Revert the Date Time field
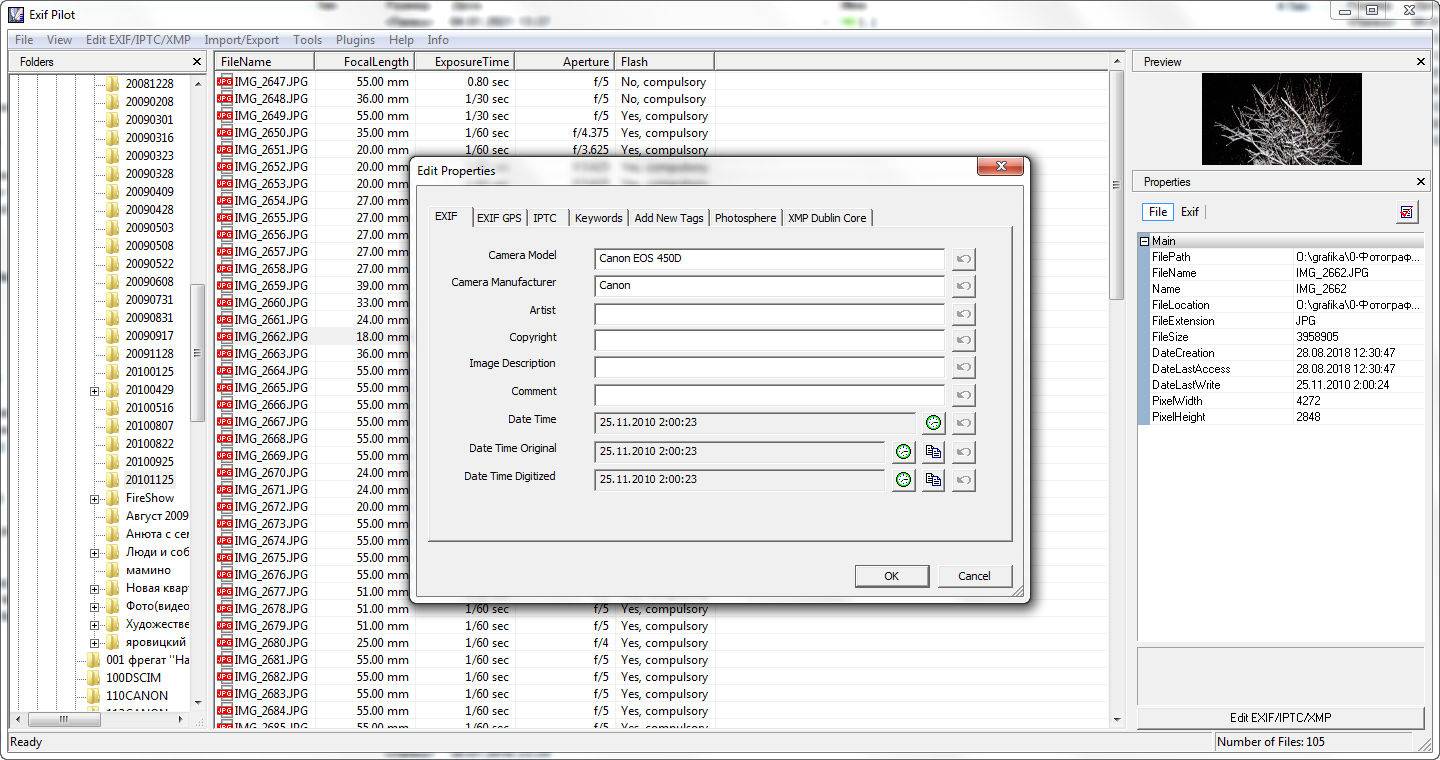This screenshot has width=1440, height=760. point(964,423)
